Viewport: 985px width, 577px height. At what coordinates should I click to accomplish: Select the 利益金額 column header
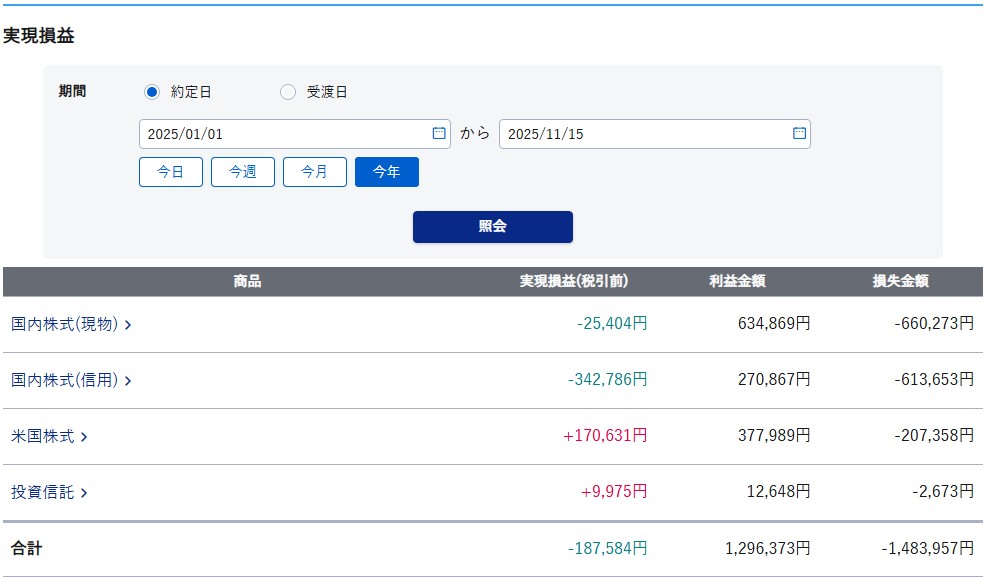click(737, 282)
